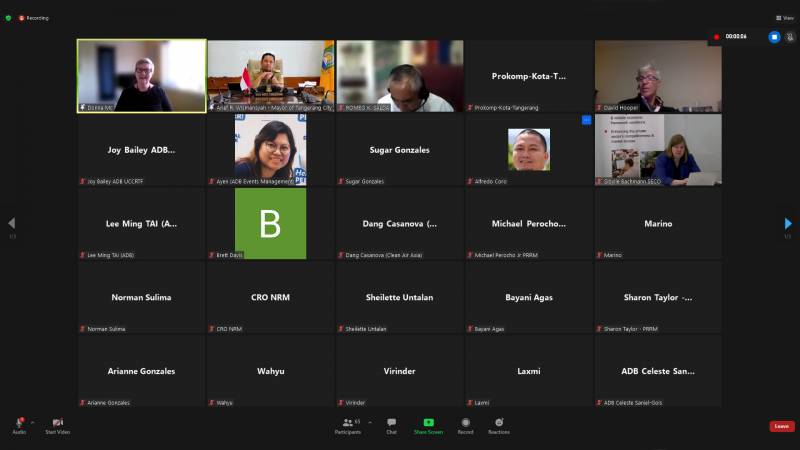
Task: Expand the arrow next to Participants
Action: pos(370,422)
